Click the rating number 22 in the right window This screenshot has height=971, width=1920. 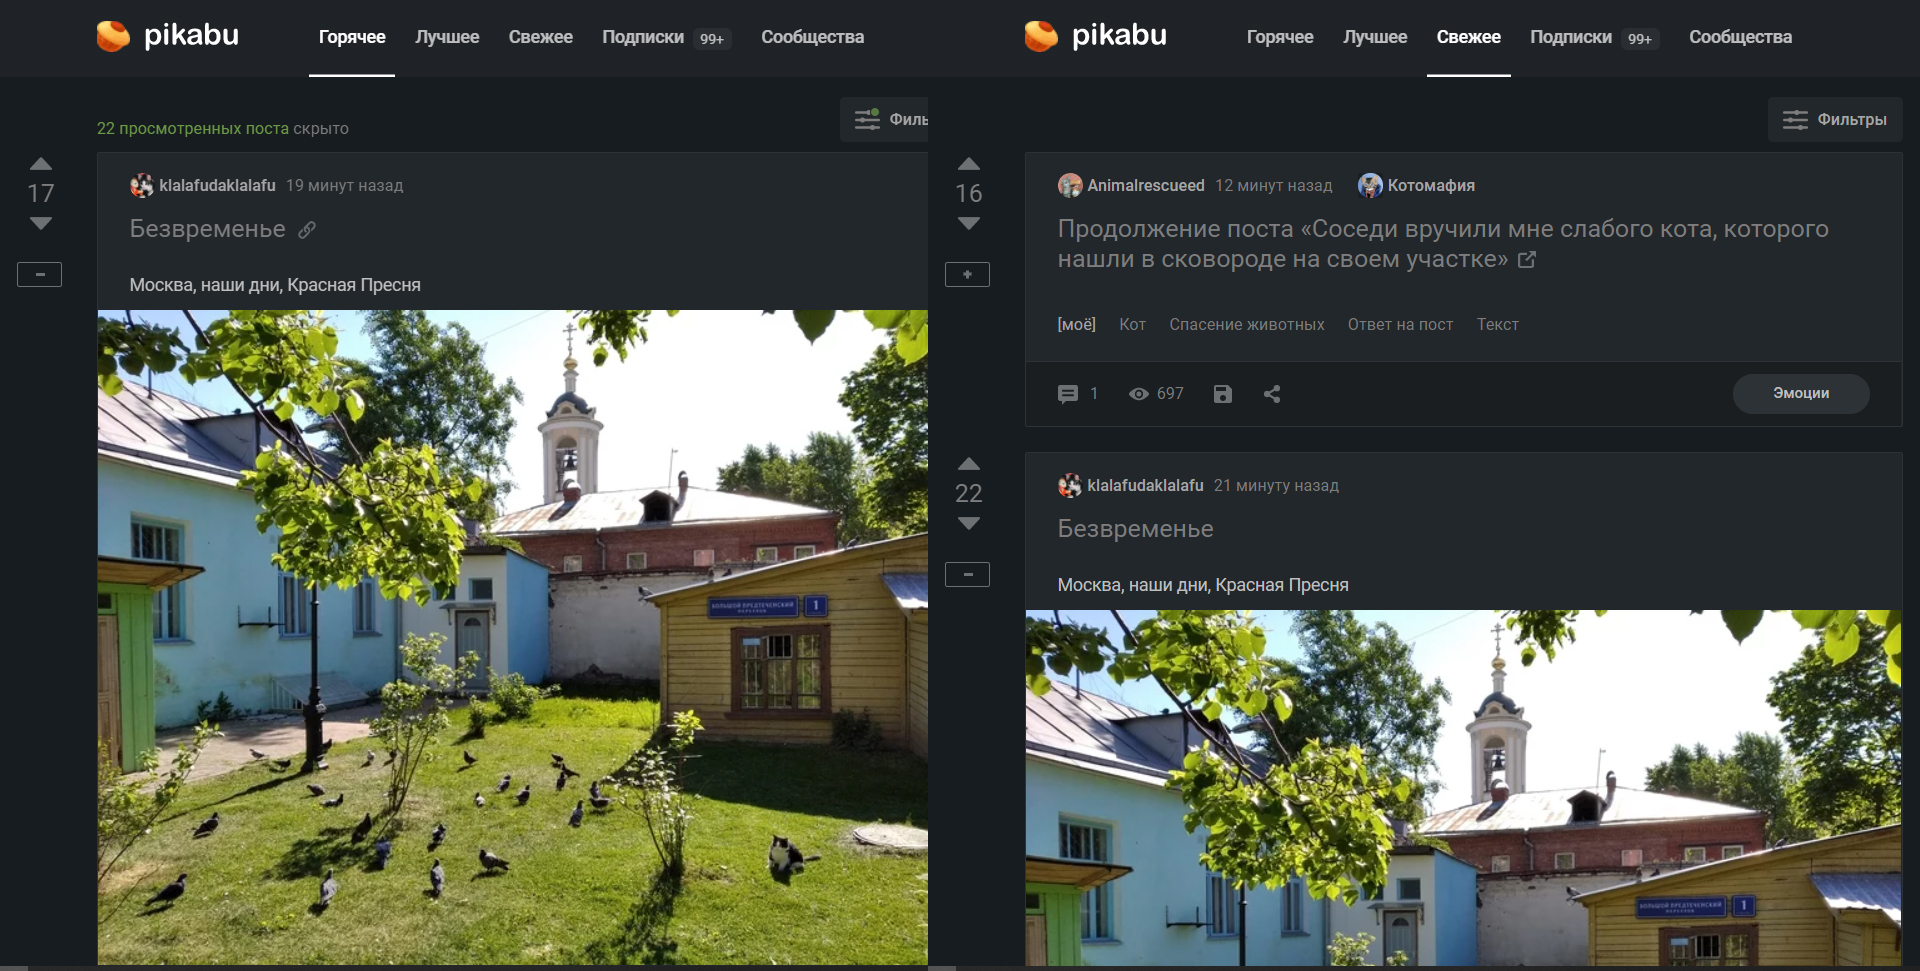[x=968, y=493]
